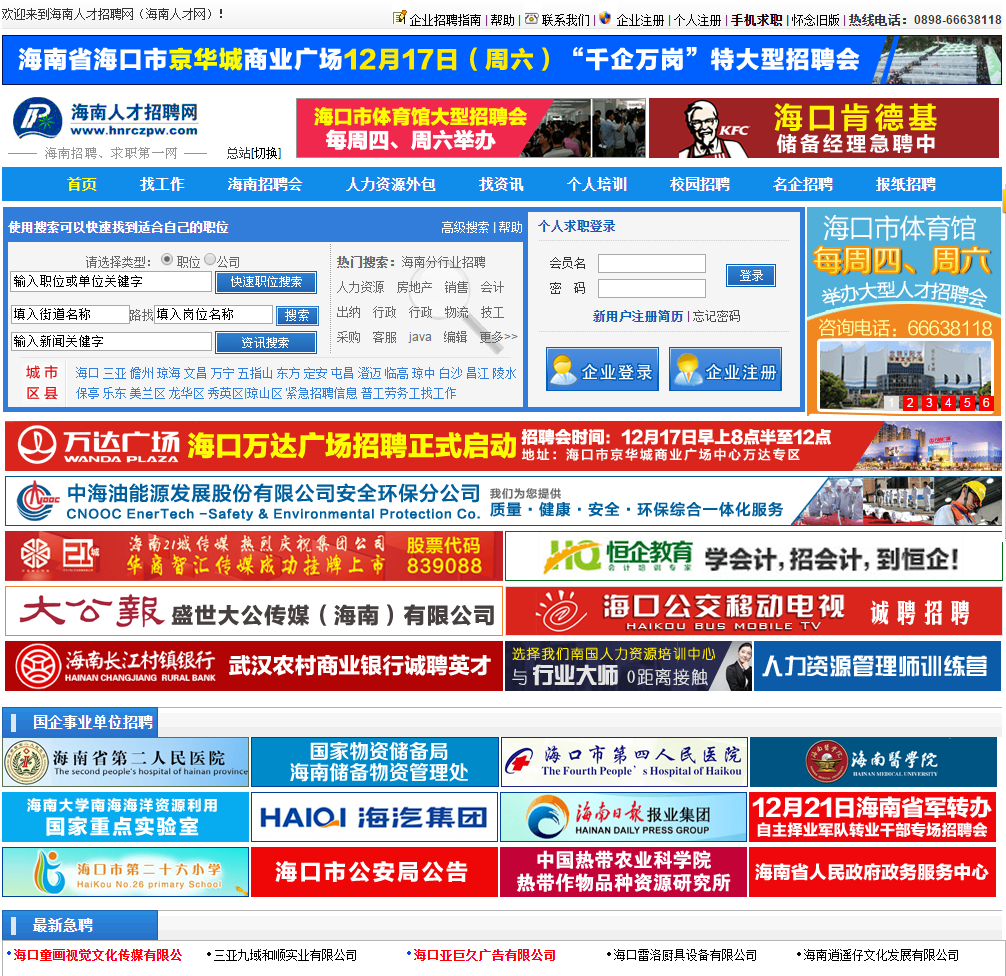Open the 海口市公安局公告 banner
1006x976 pixels.
tap(374, 872)
